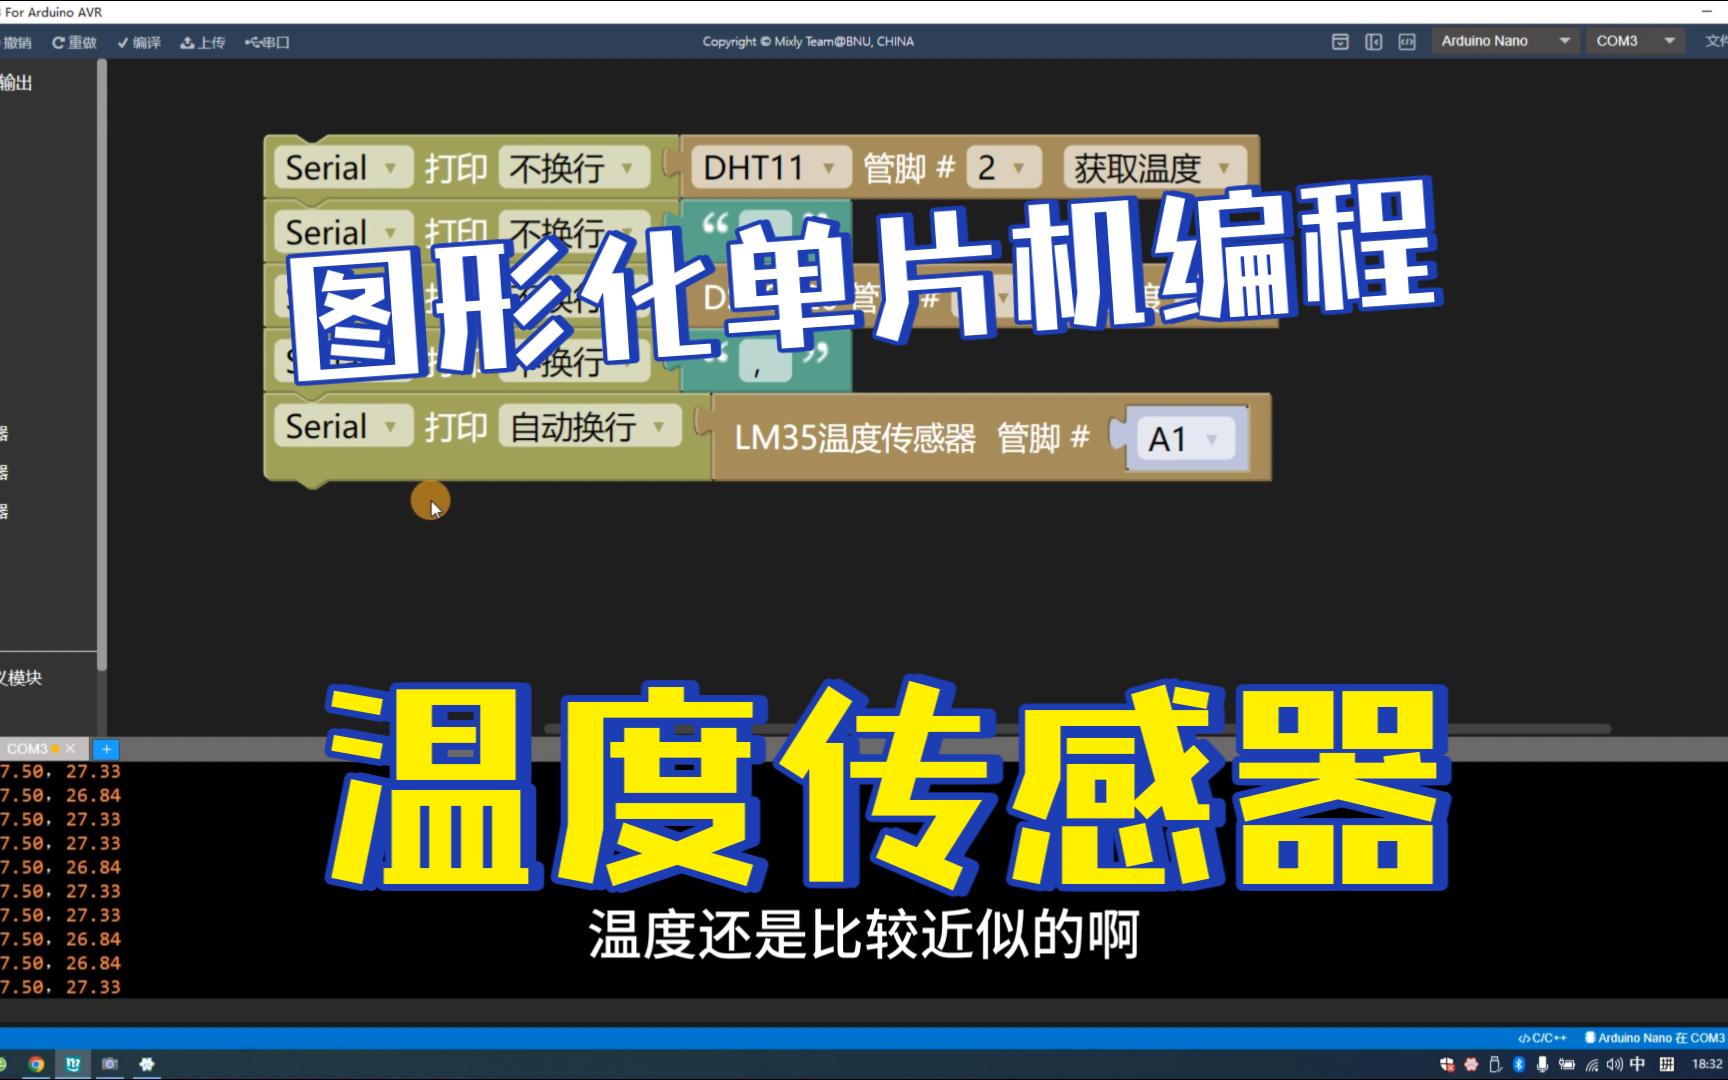Open the Arduino Nano board dropdown
1728x1080 pixels.
click(x=1505, y=41)
